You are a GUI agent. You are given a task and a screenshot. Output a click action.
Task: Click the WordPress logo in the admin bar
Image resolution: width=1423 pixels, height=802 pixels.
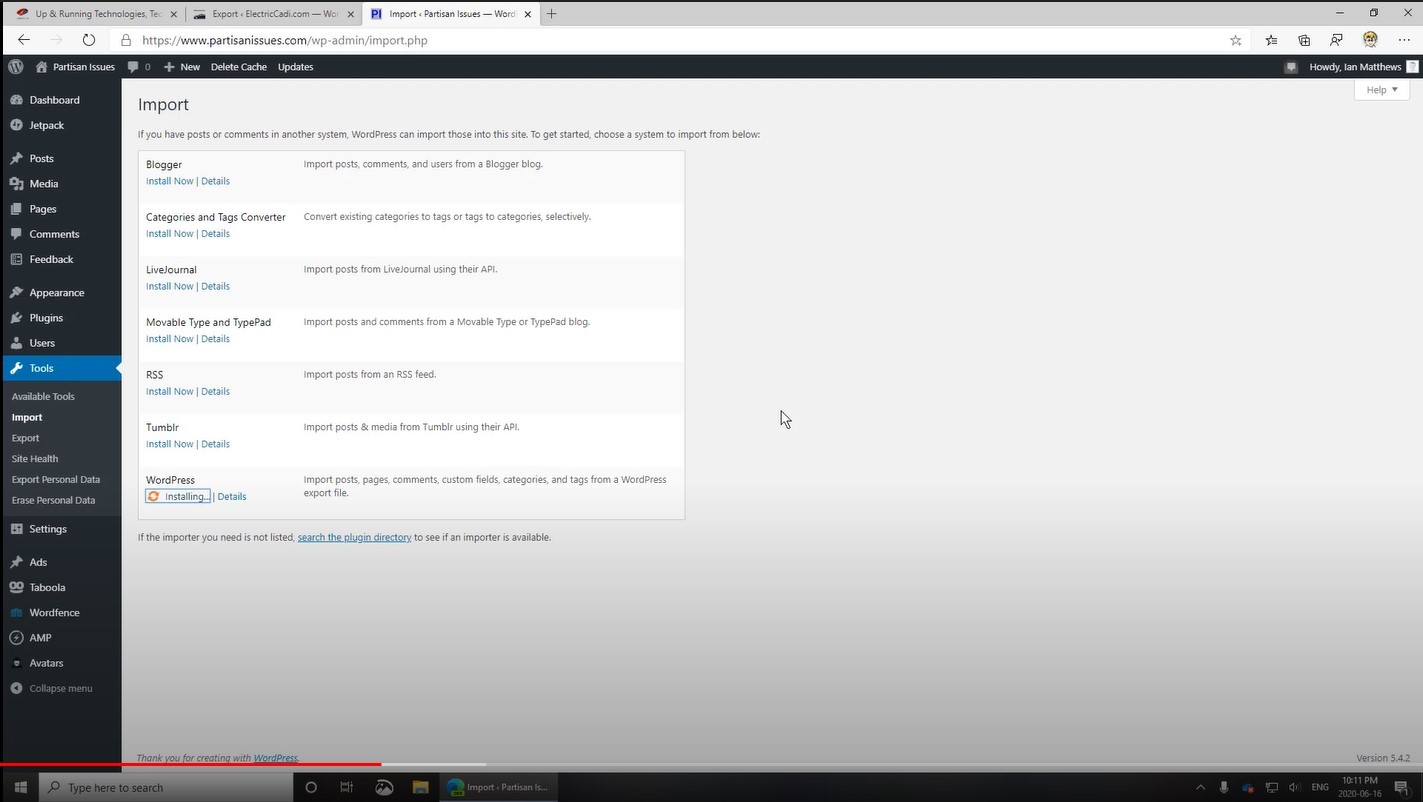pos(15,66)
